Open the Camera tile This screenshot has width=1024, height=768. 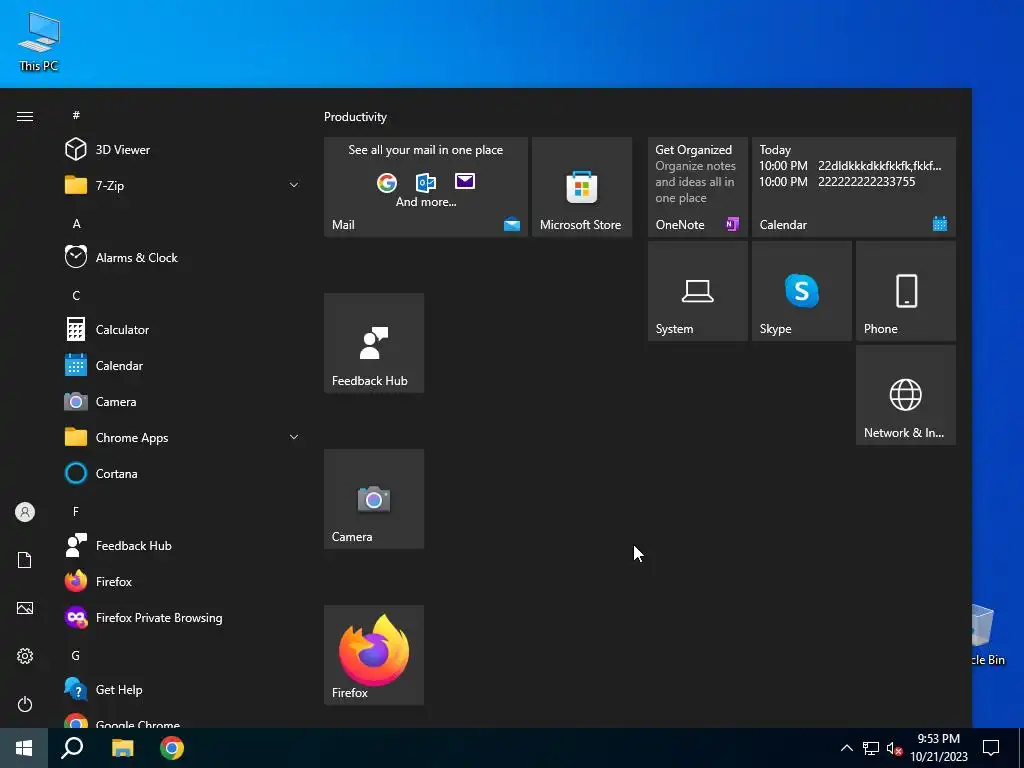point(374,499)
